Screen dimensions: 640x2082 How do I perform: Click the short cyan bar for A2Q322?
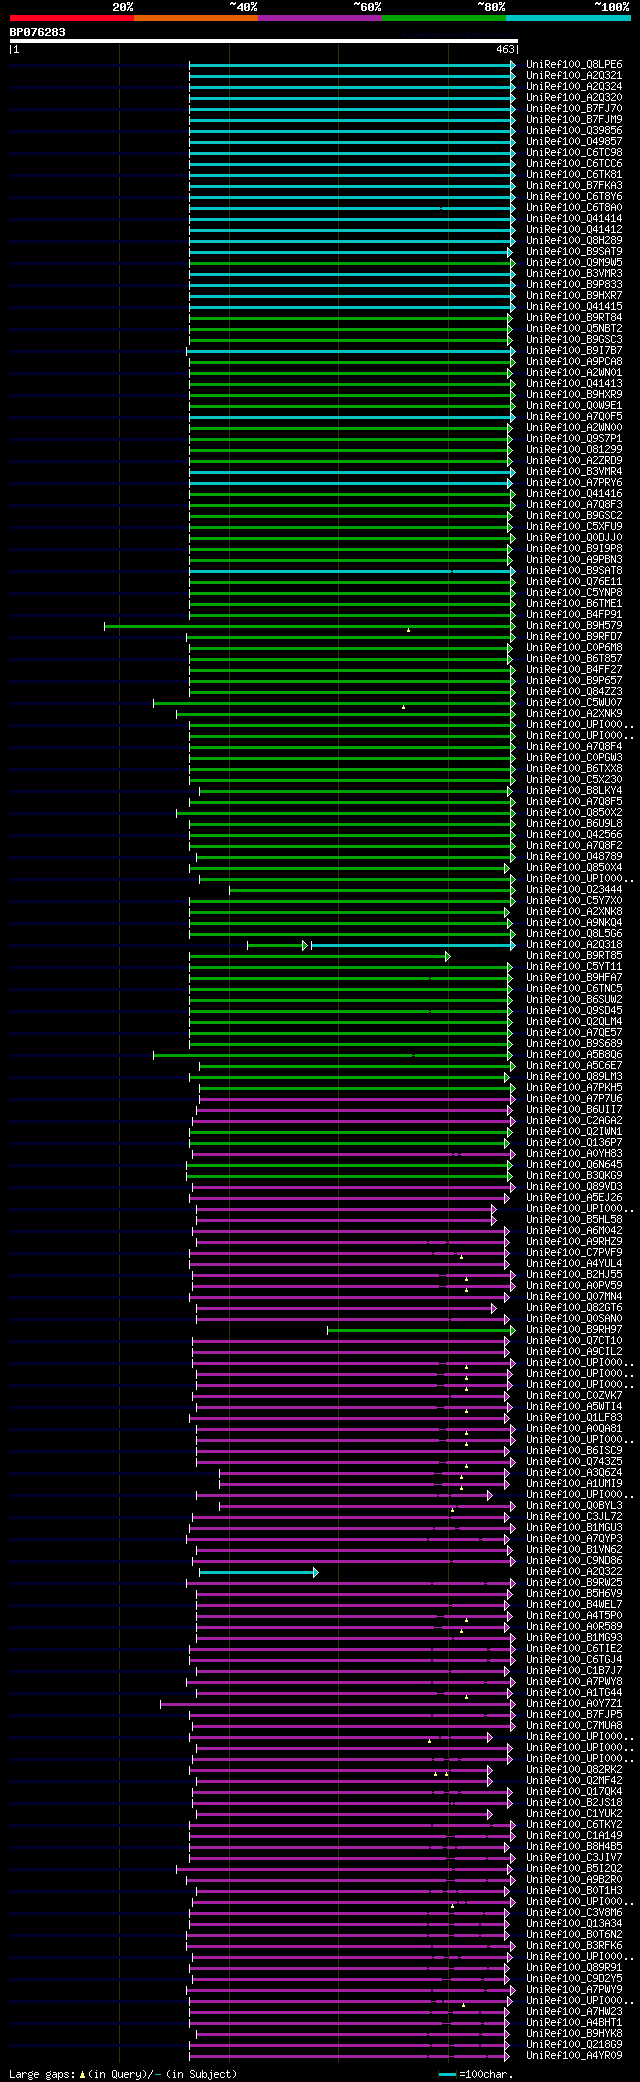click(259, 1573)
